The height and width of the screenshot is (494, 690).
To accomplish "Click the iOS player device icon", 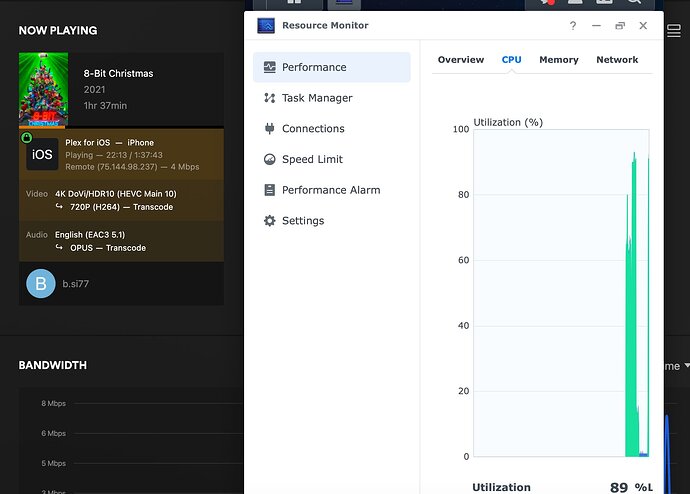I will (42, 154).
